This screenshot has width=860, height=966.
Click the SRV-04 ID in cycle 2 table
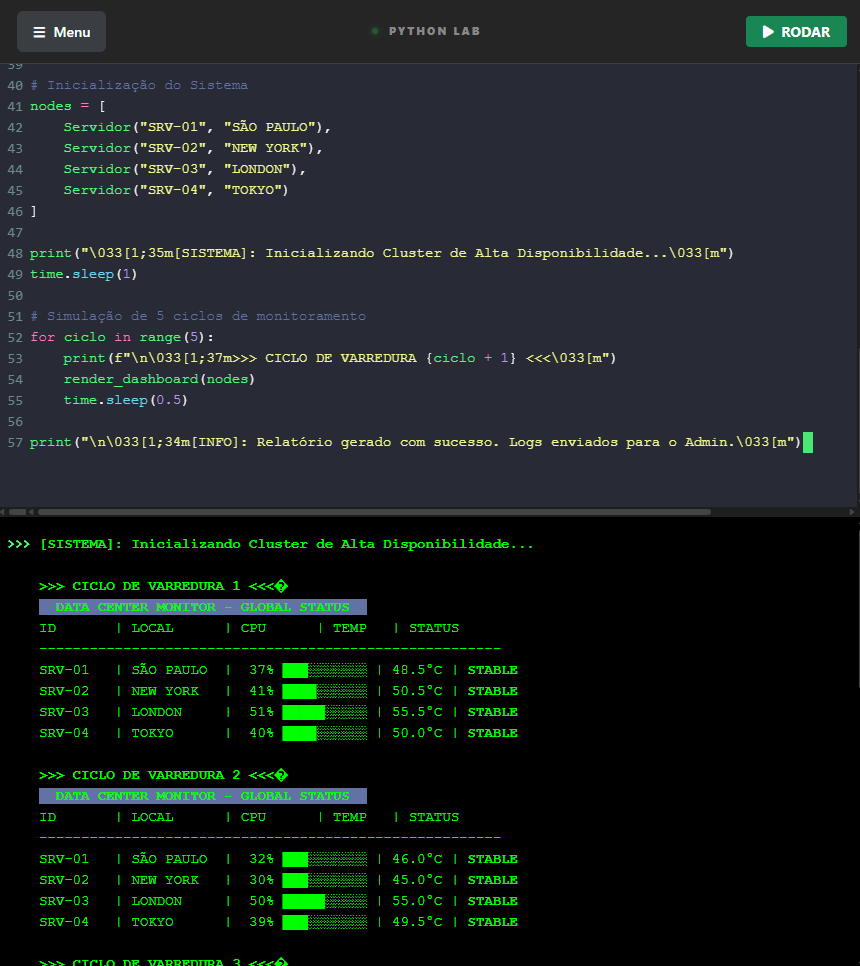click(64, 922)
